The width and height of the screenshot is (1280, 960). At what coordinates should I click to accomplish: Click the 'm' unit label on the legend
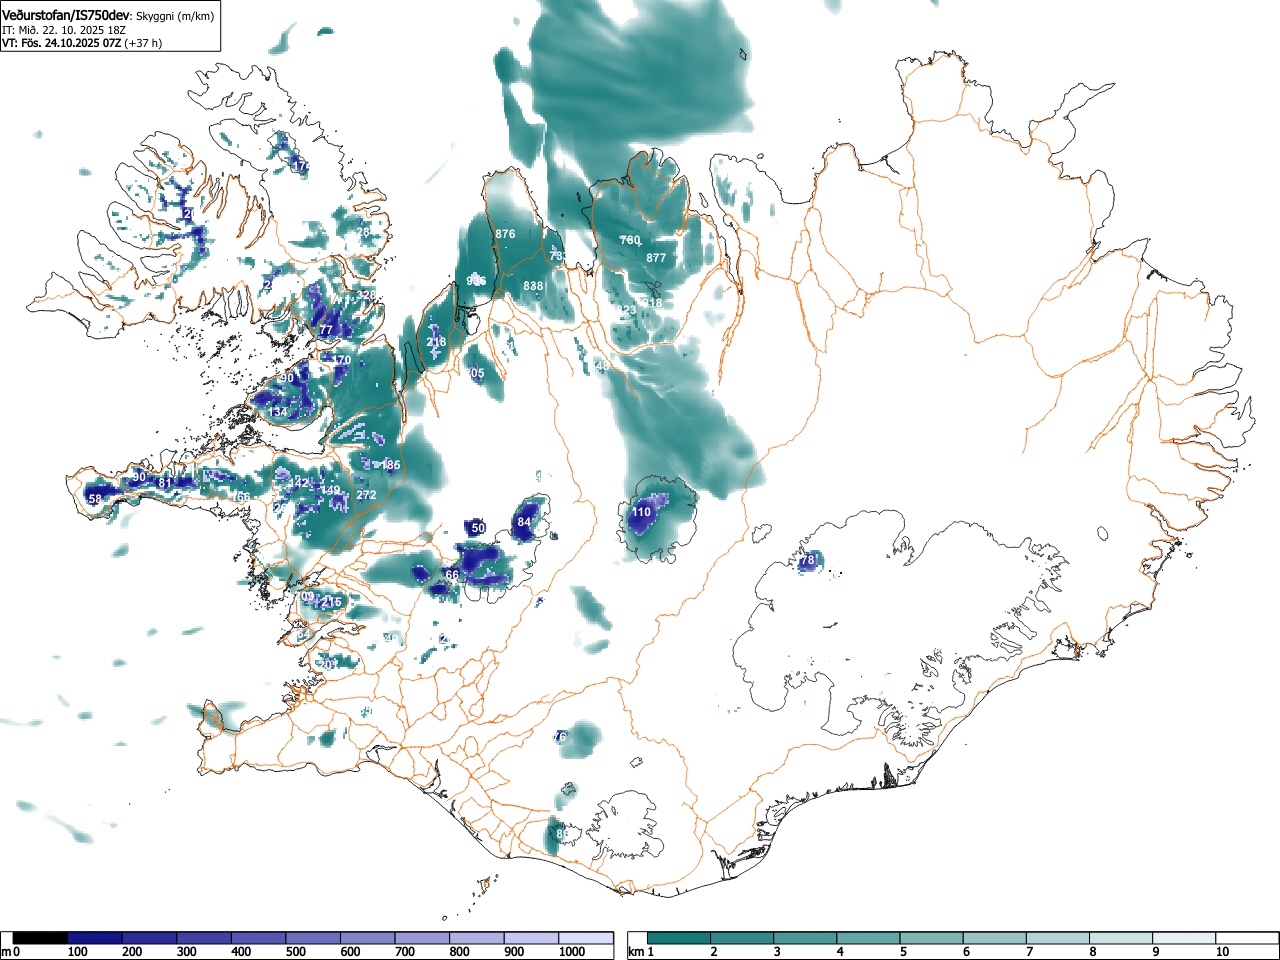point(7,952)
